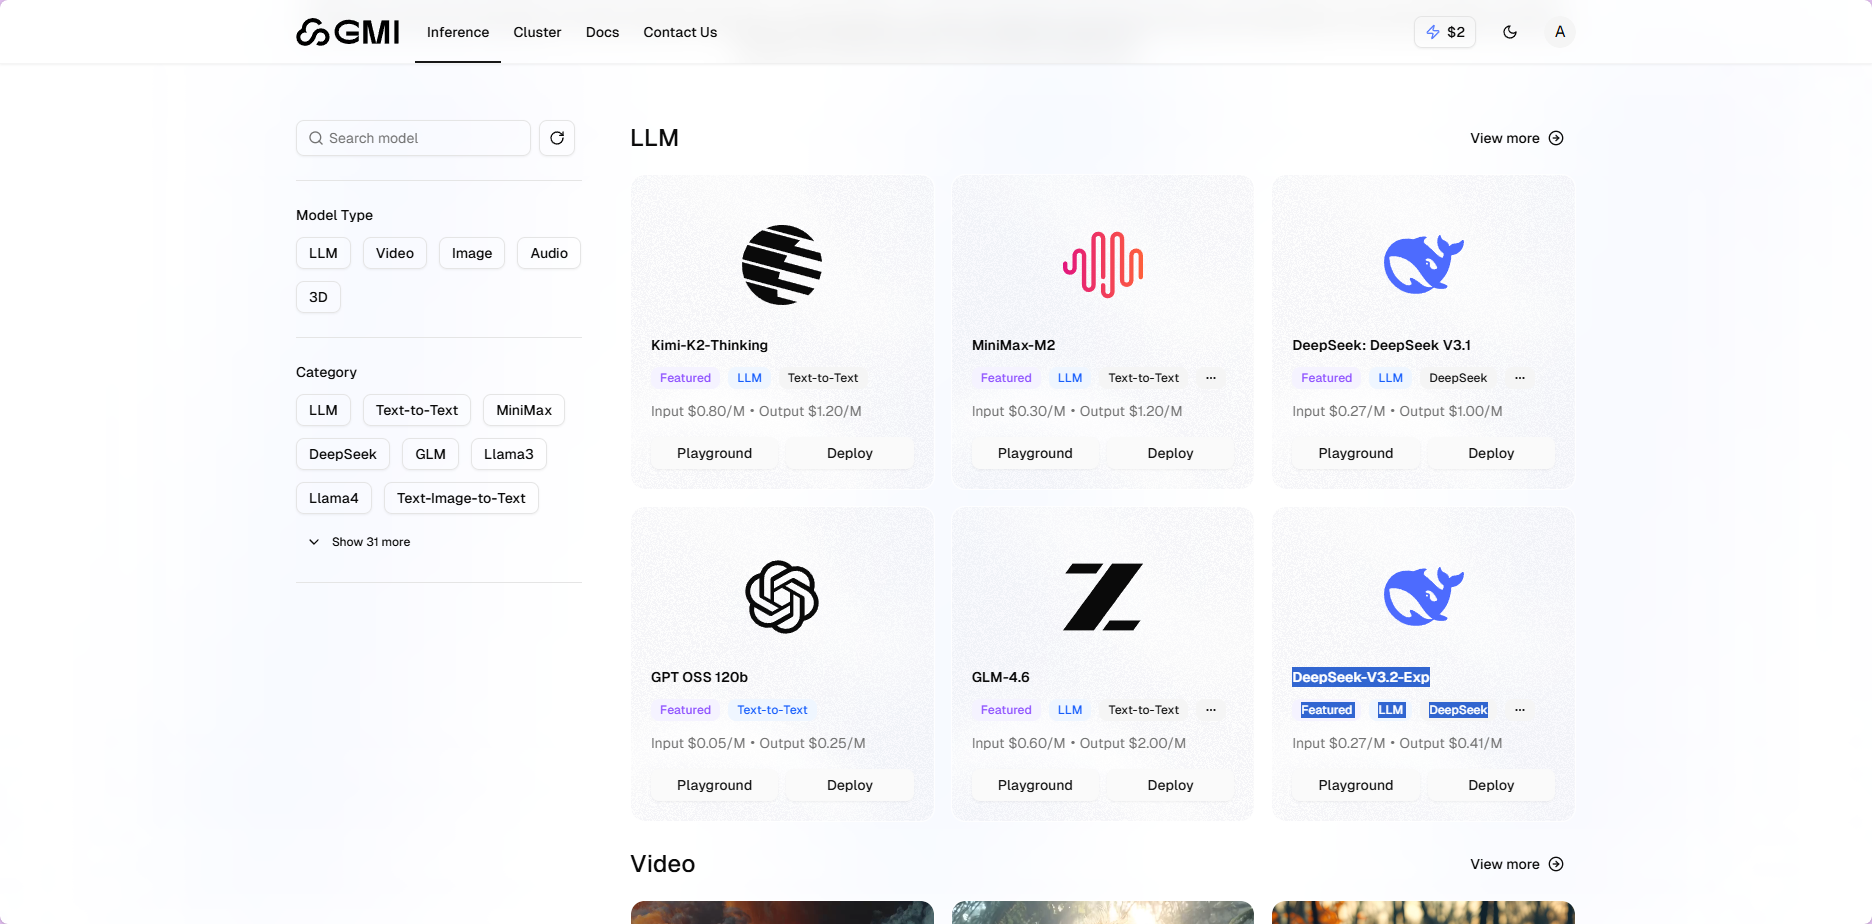Screen dimensions: 1872x924
Task: Expand Show 31 more categories
Action: (359, 542)
